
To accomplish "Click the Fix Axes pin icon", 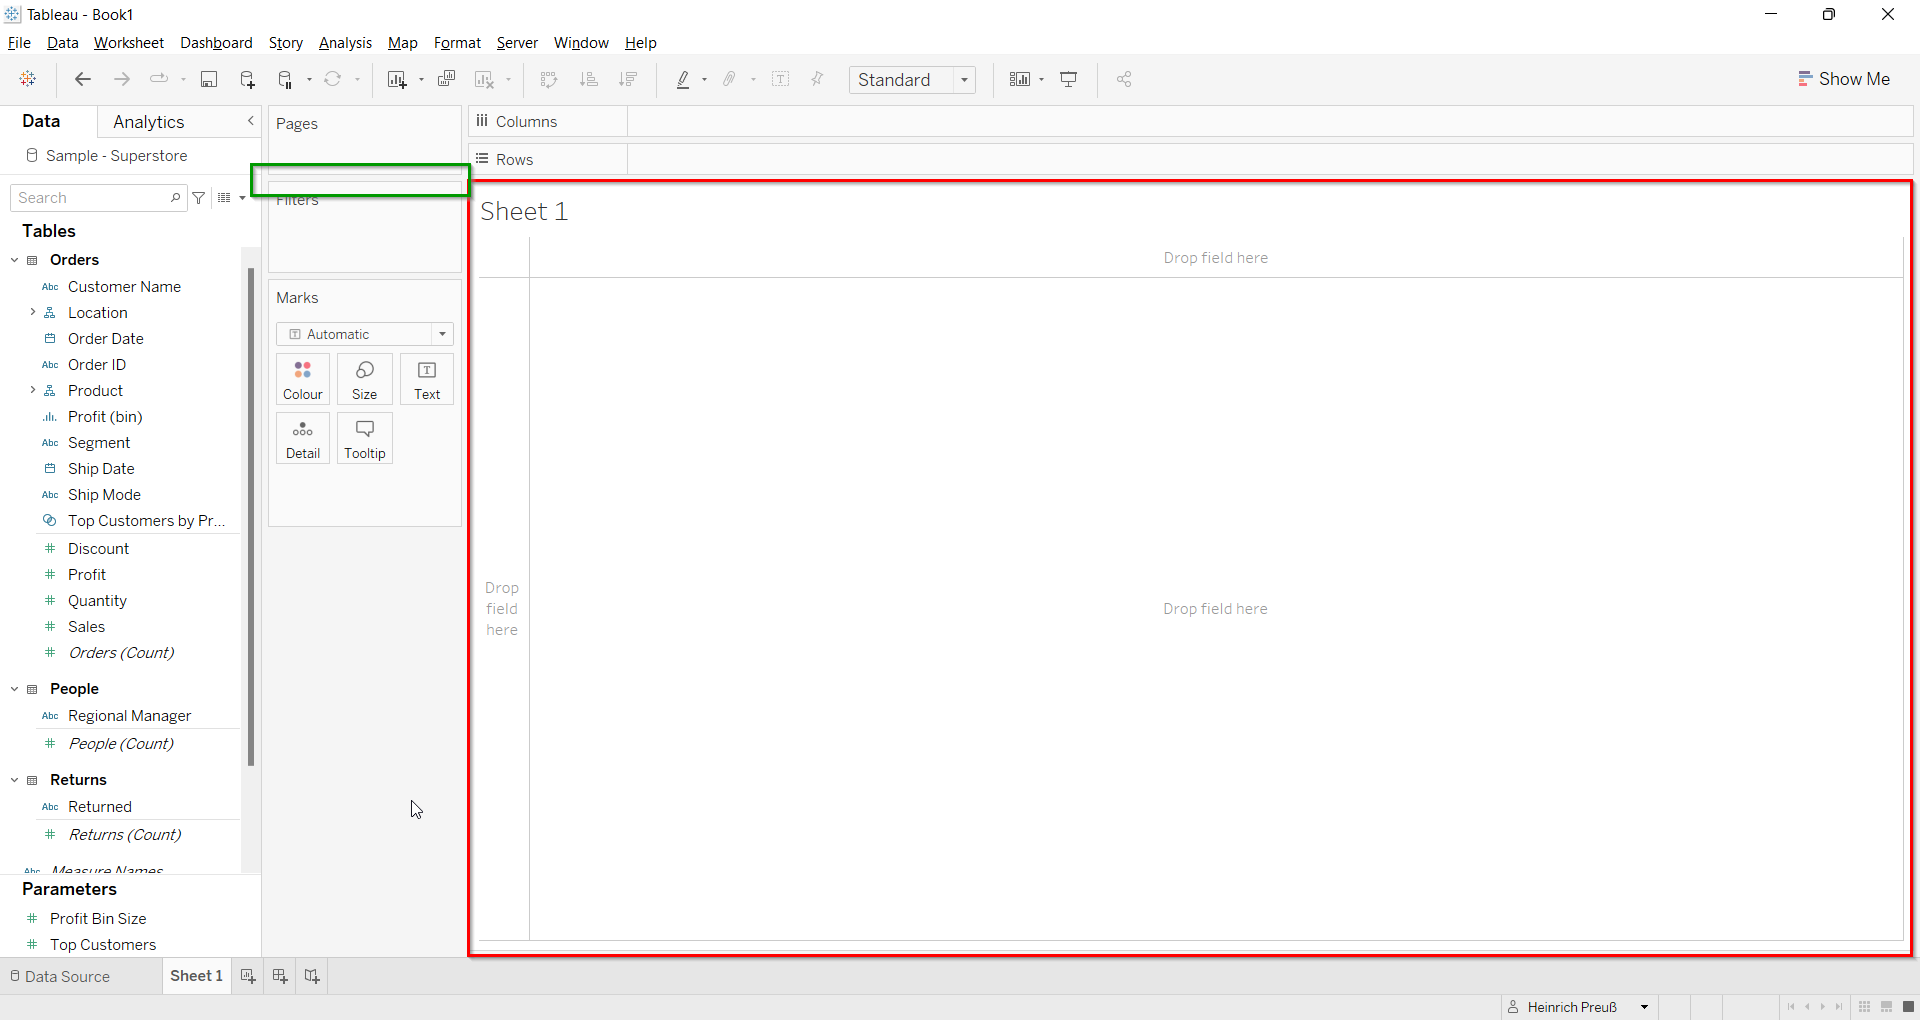I will (x=818, y=79).
